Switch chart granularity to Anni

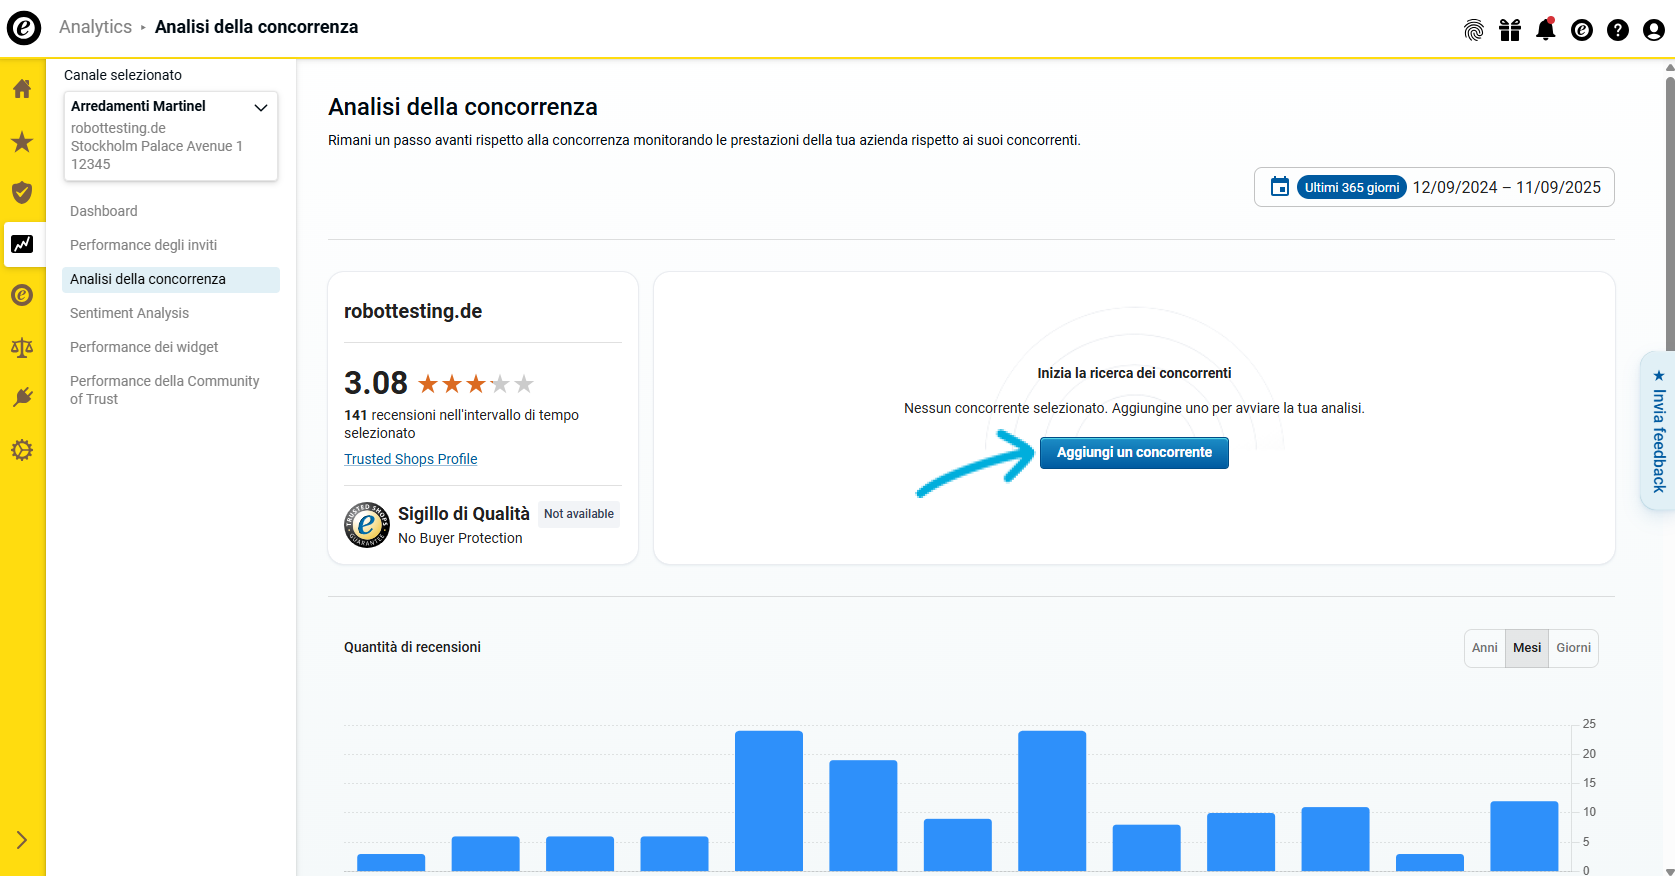(1484, 648)
